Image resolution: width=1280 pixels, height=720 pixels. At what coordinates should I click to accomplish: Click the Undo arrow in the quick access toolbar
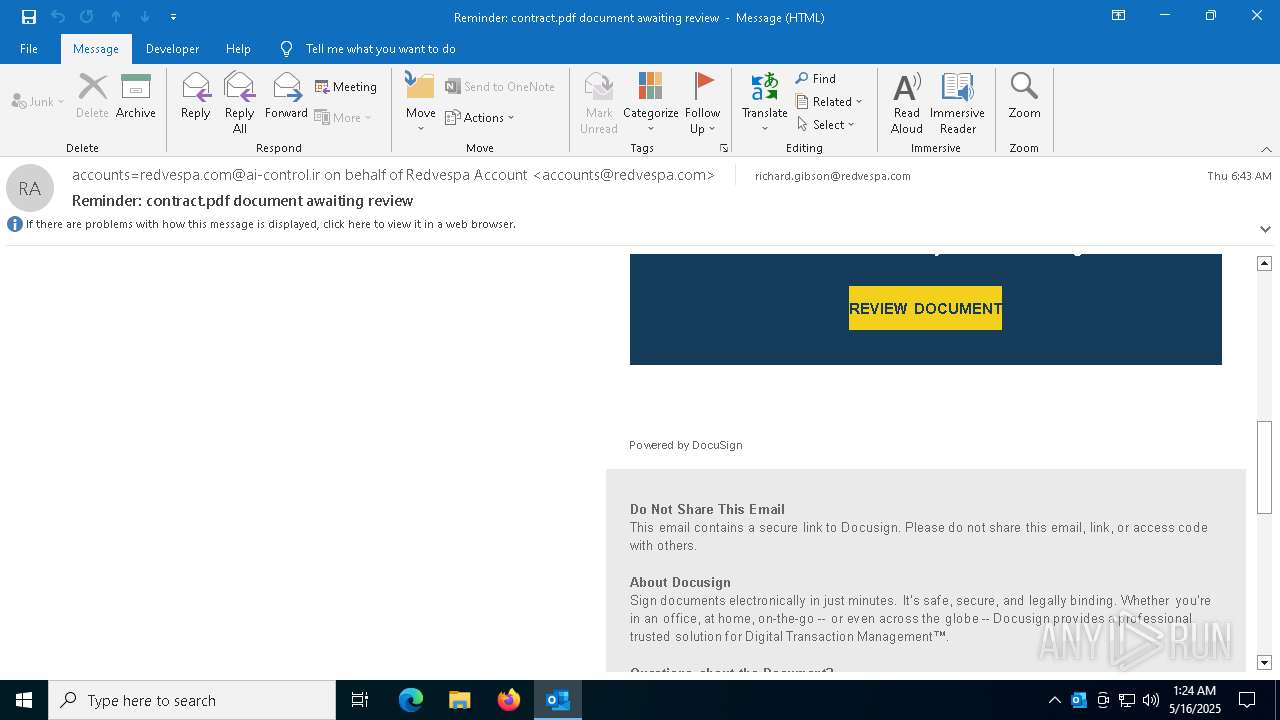[58, 17]
